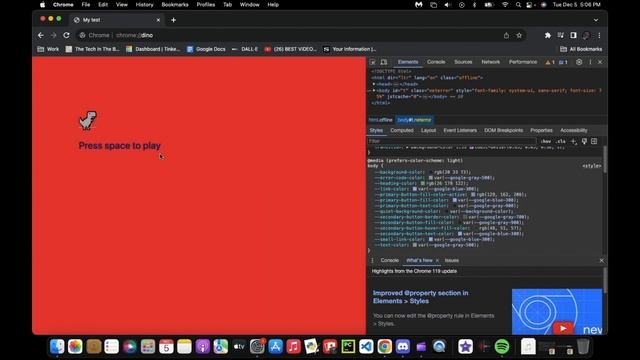The height and width of the screenshot is (360, 640).
Task: Select the inspect element picker icon
Action: click(373, 62)
